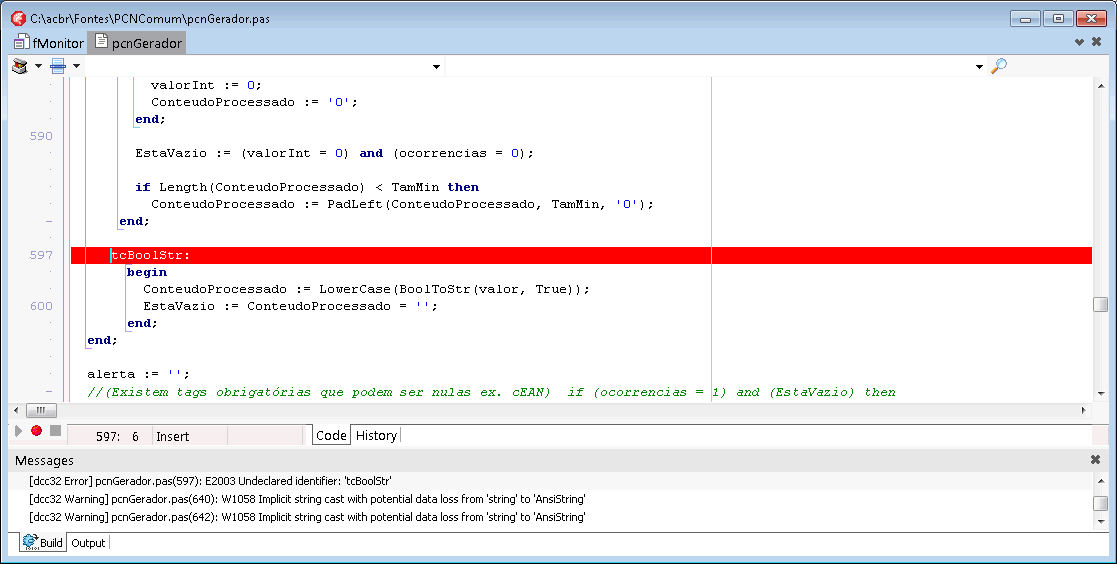1117x564 pixels.
Task: Click the title bar path C:\acbr\Fontes\PCNComum\pcnGerador.pas
Action: [150, 19]
